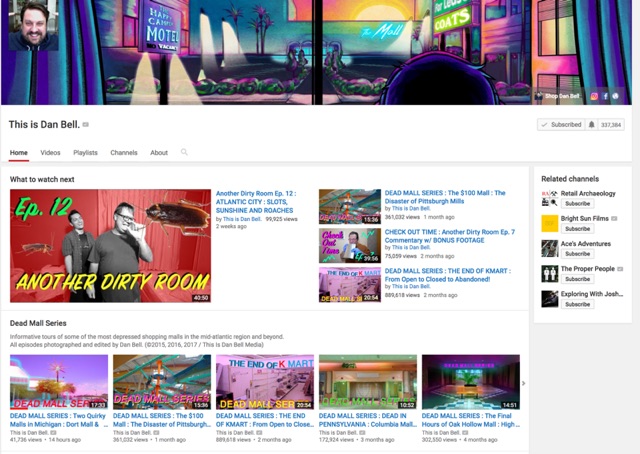This screenshot has width=640, height=454.
Task: Open END OF KMART From Open to Close carousel title
Action: pos(265,420)
